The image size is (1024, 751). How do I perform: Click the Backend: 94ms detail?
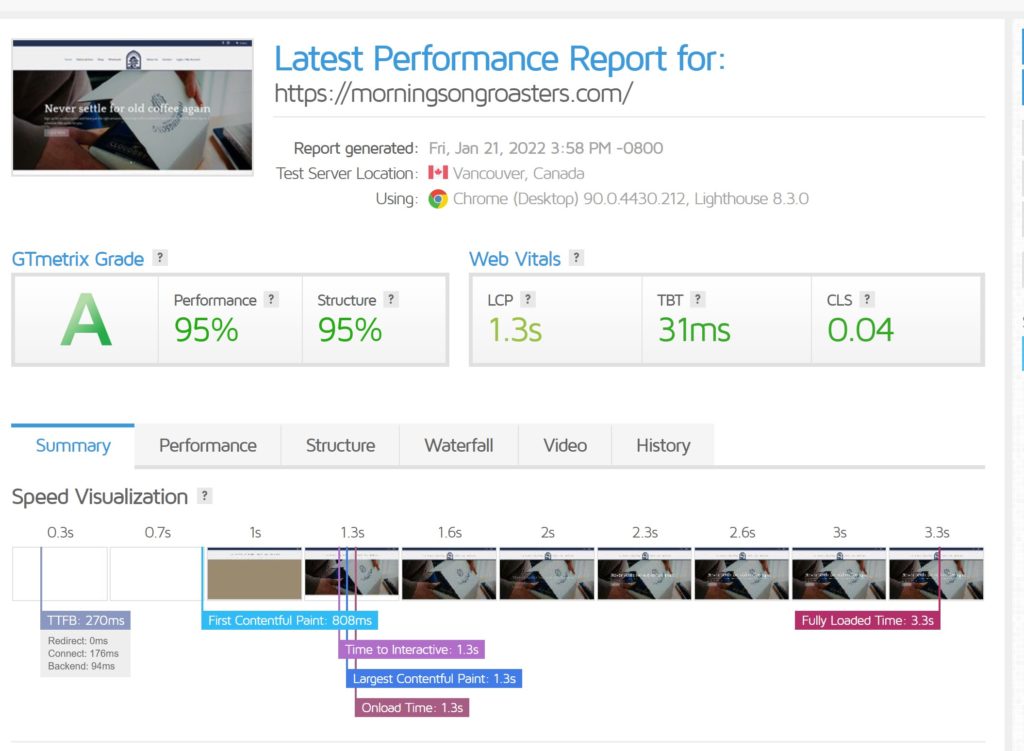tap(81, 666)
